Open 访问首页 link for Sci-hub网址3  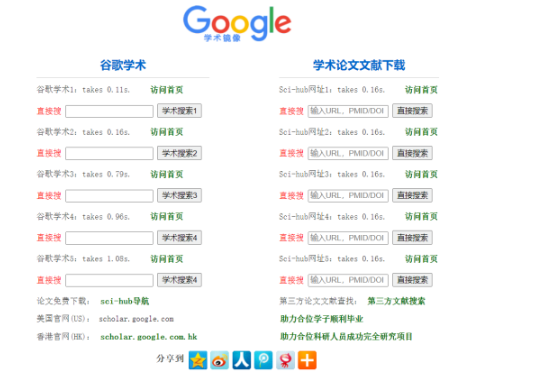[x=421, y=174]
